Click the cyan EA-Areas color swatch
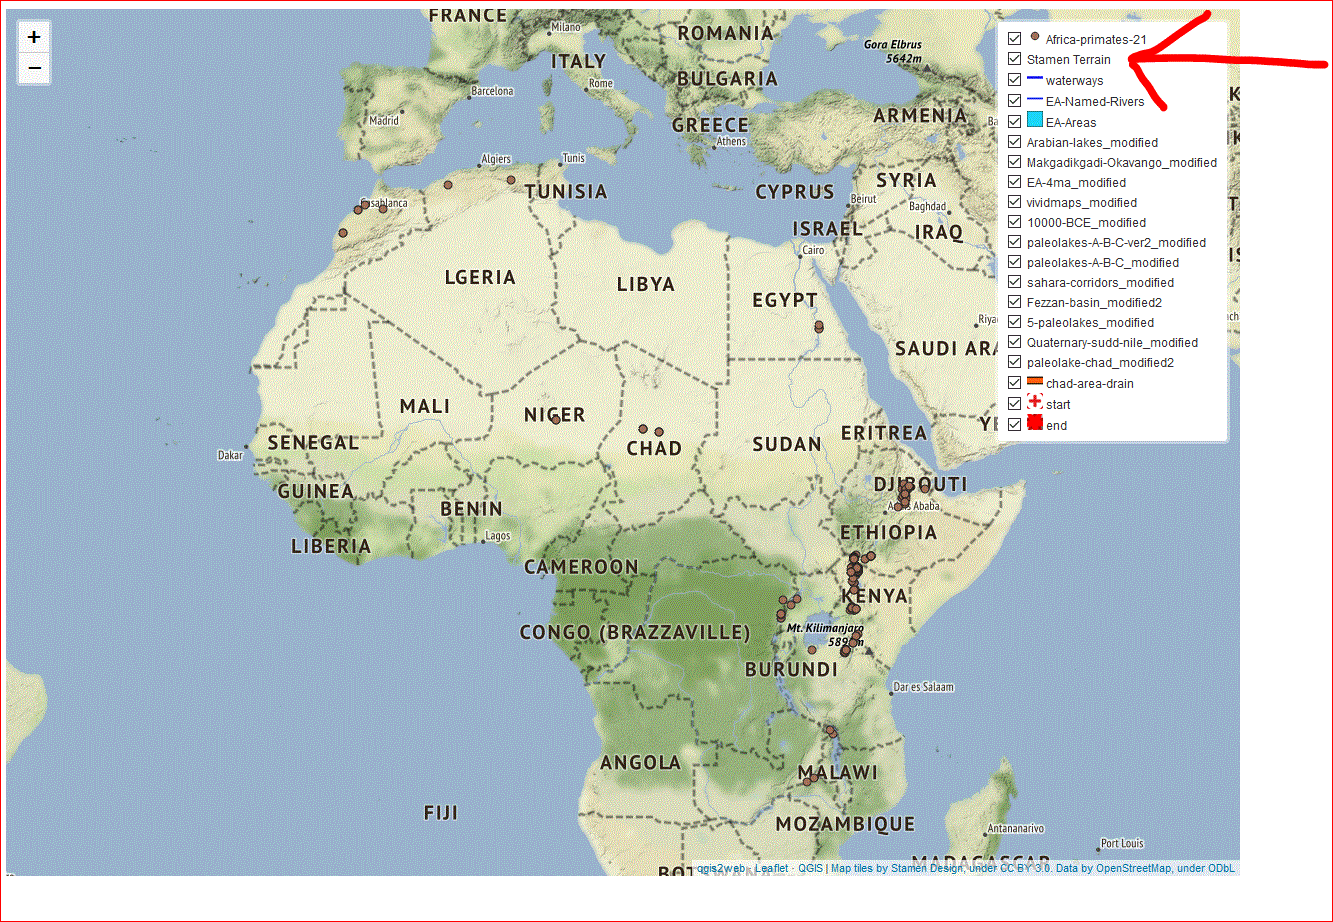This screenshot has width=1333, height=922. (1033, 121)
